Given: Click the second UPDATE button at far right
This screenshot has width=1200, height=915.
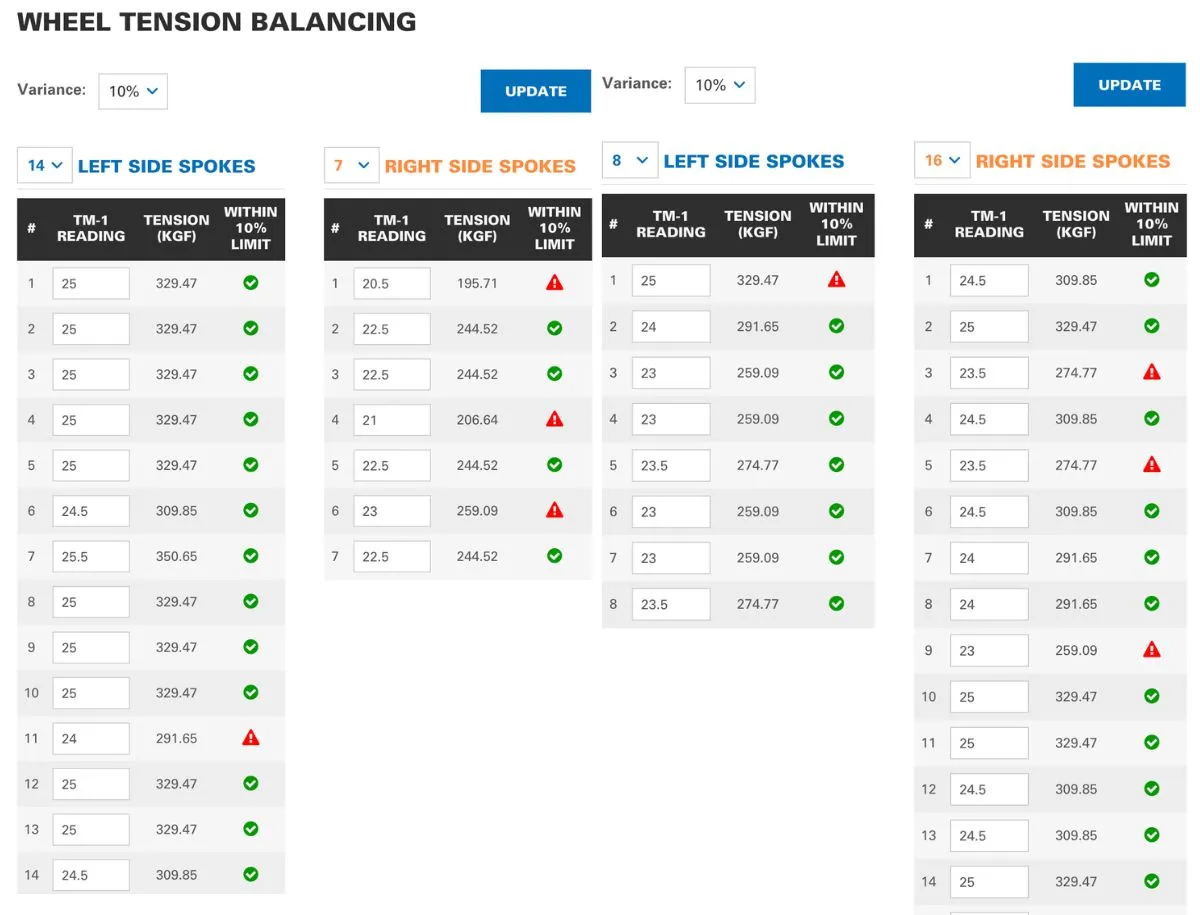Looking at the screenshot, I should click(1130, 85).
